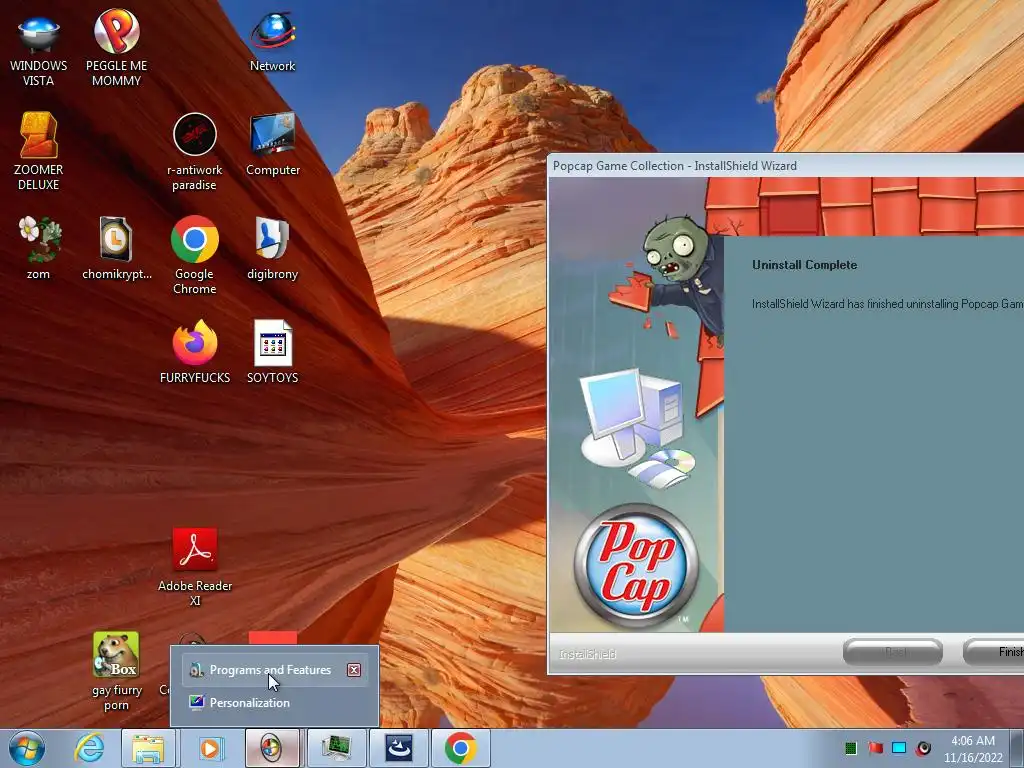1024x768 pixels.
Task: Select the beaver Box desktop icon
Action: 116,671
